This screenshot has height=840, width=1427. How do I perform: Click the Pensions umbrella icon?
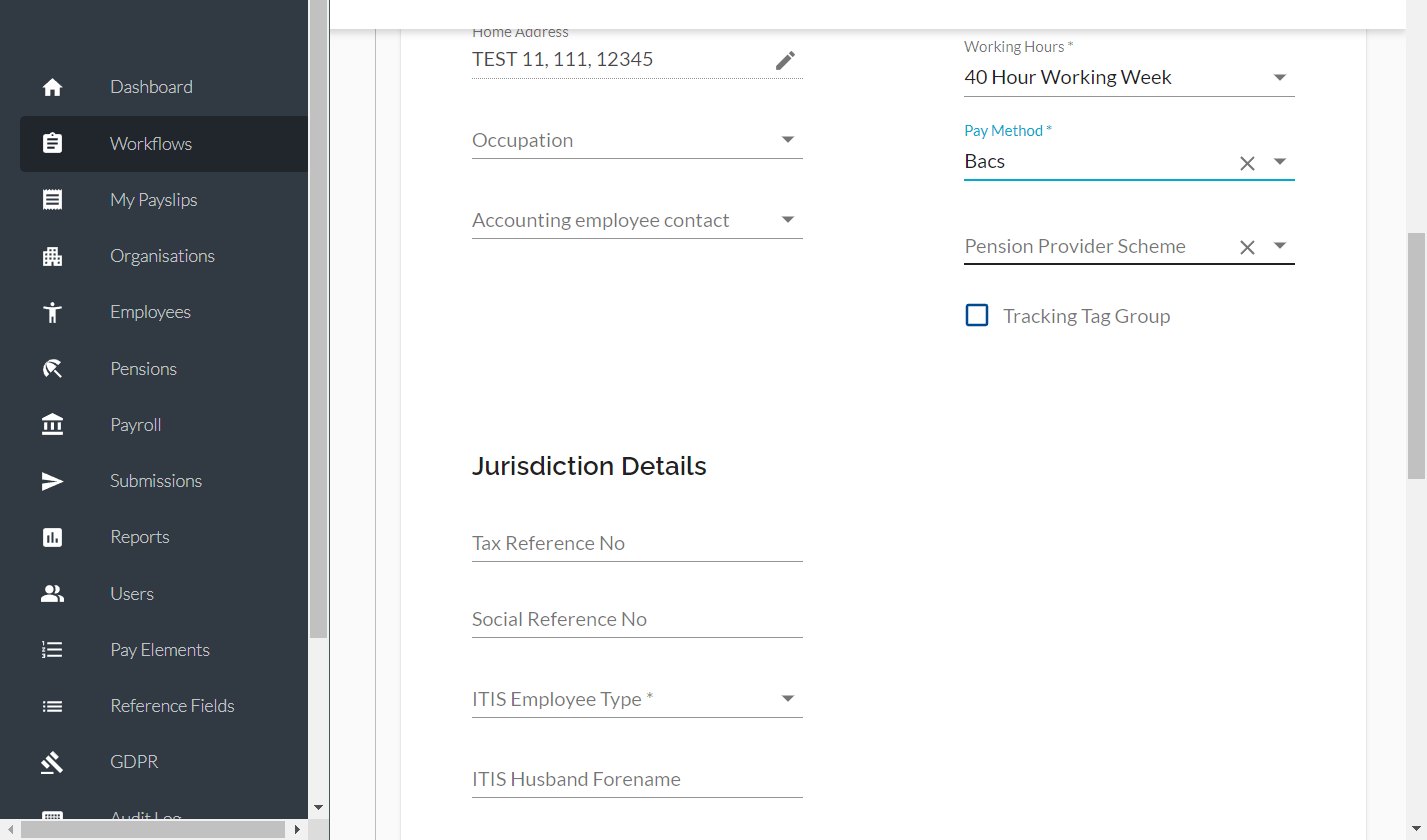tap(53, 369)
